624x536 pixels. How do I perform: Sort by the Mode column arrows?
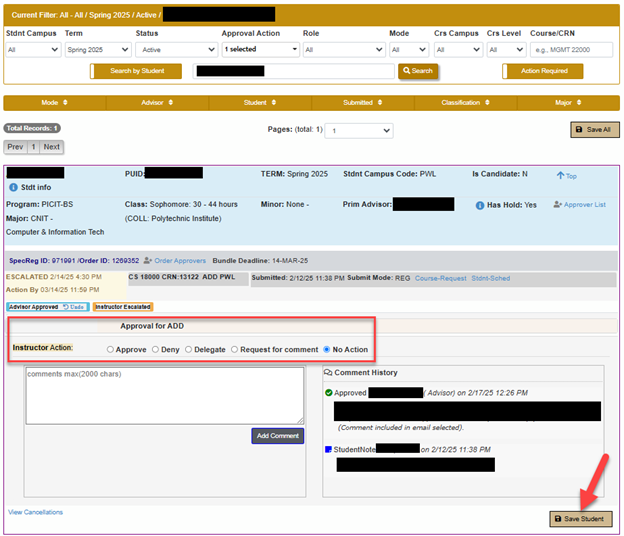[x=66, y=102]
